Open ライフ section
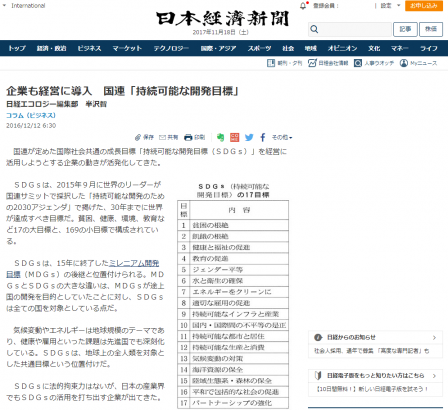 pyautogui.click(x=429, y=48)
